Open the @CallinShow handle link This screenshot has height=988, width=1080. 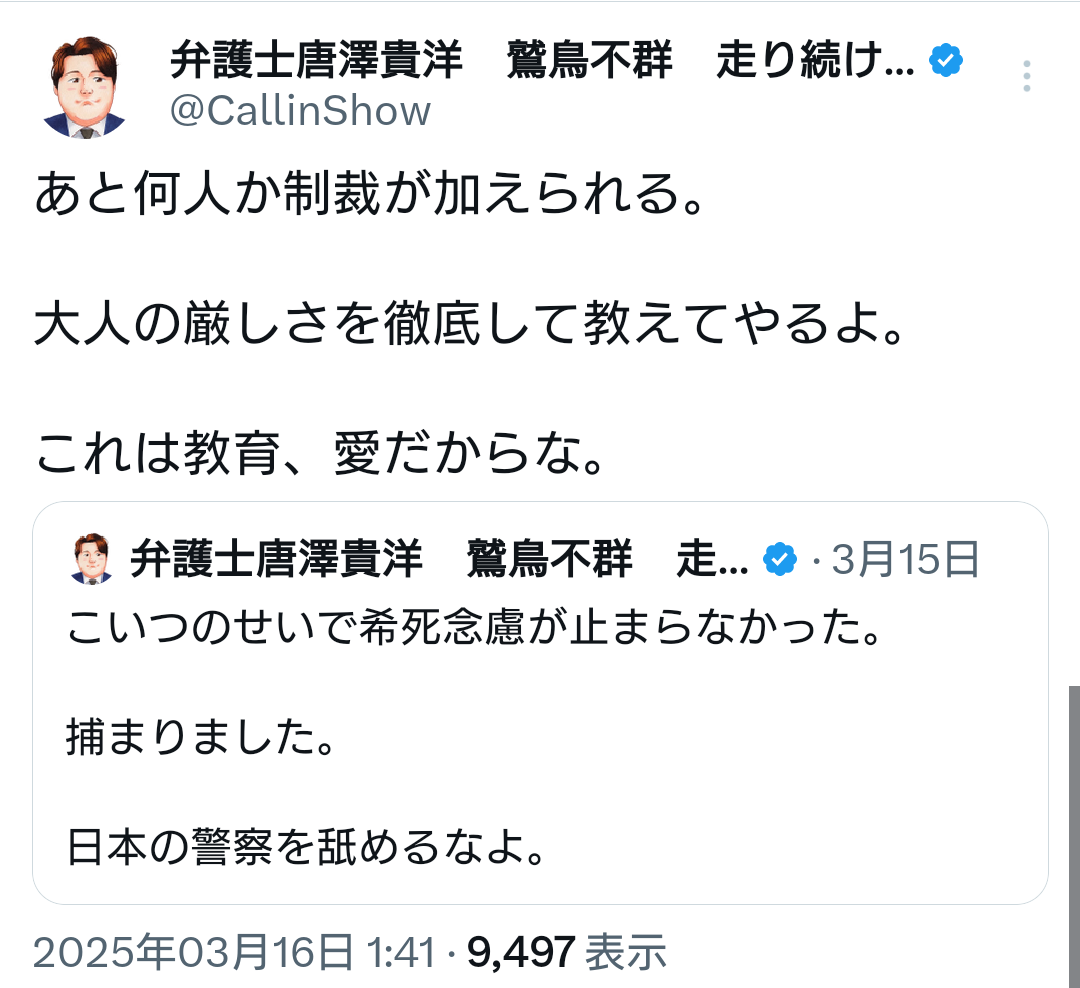(x=300, y=110)
